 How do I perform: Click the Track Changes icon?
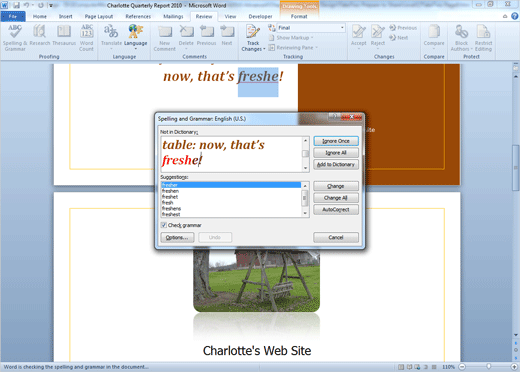tap(253, 38)
